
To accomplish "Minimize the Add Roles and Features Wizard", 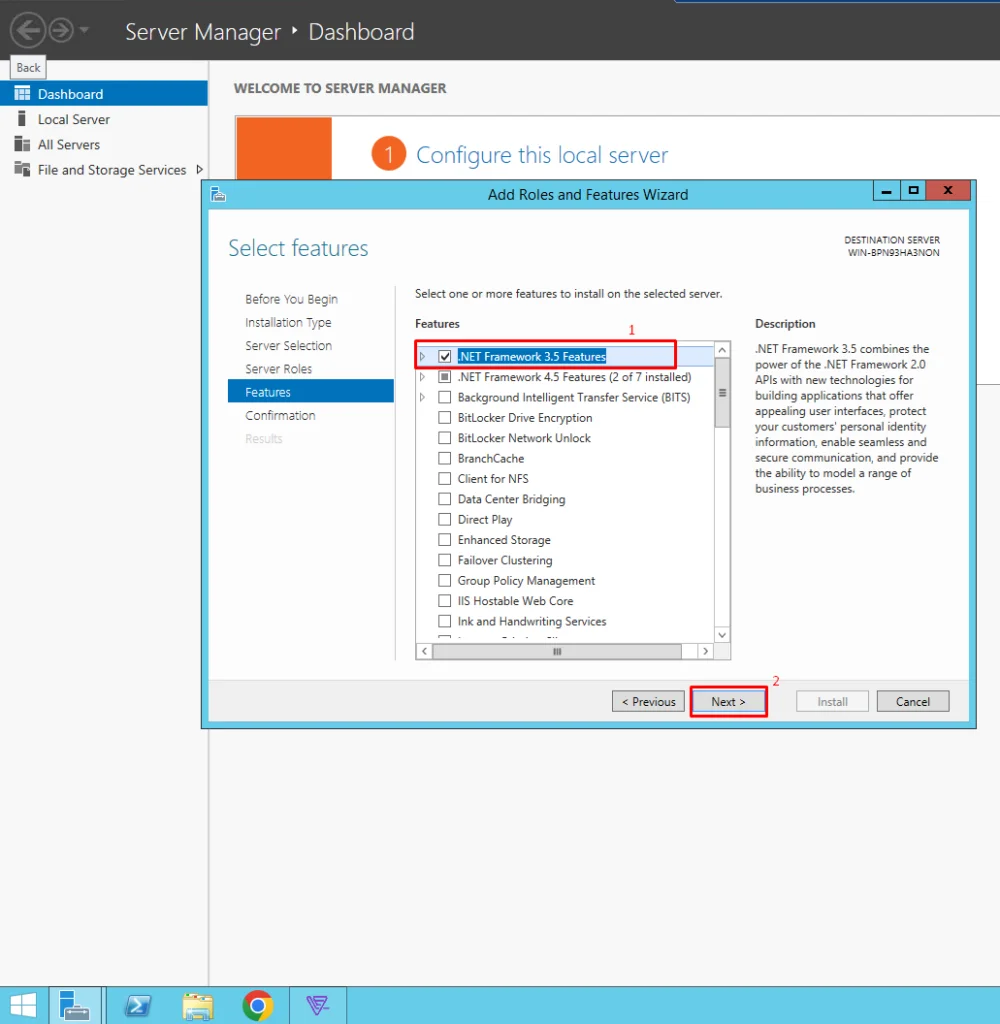I will coord(886,191).
